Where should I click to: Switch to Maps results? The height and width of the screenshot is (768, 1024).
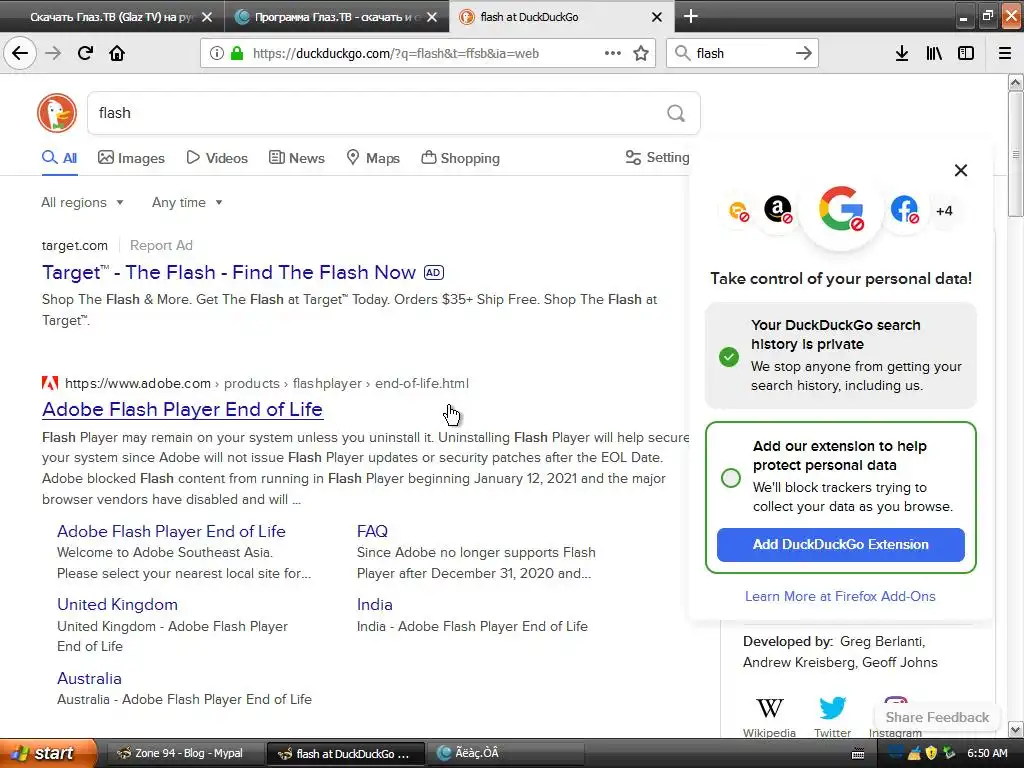(x=373, y=158)
